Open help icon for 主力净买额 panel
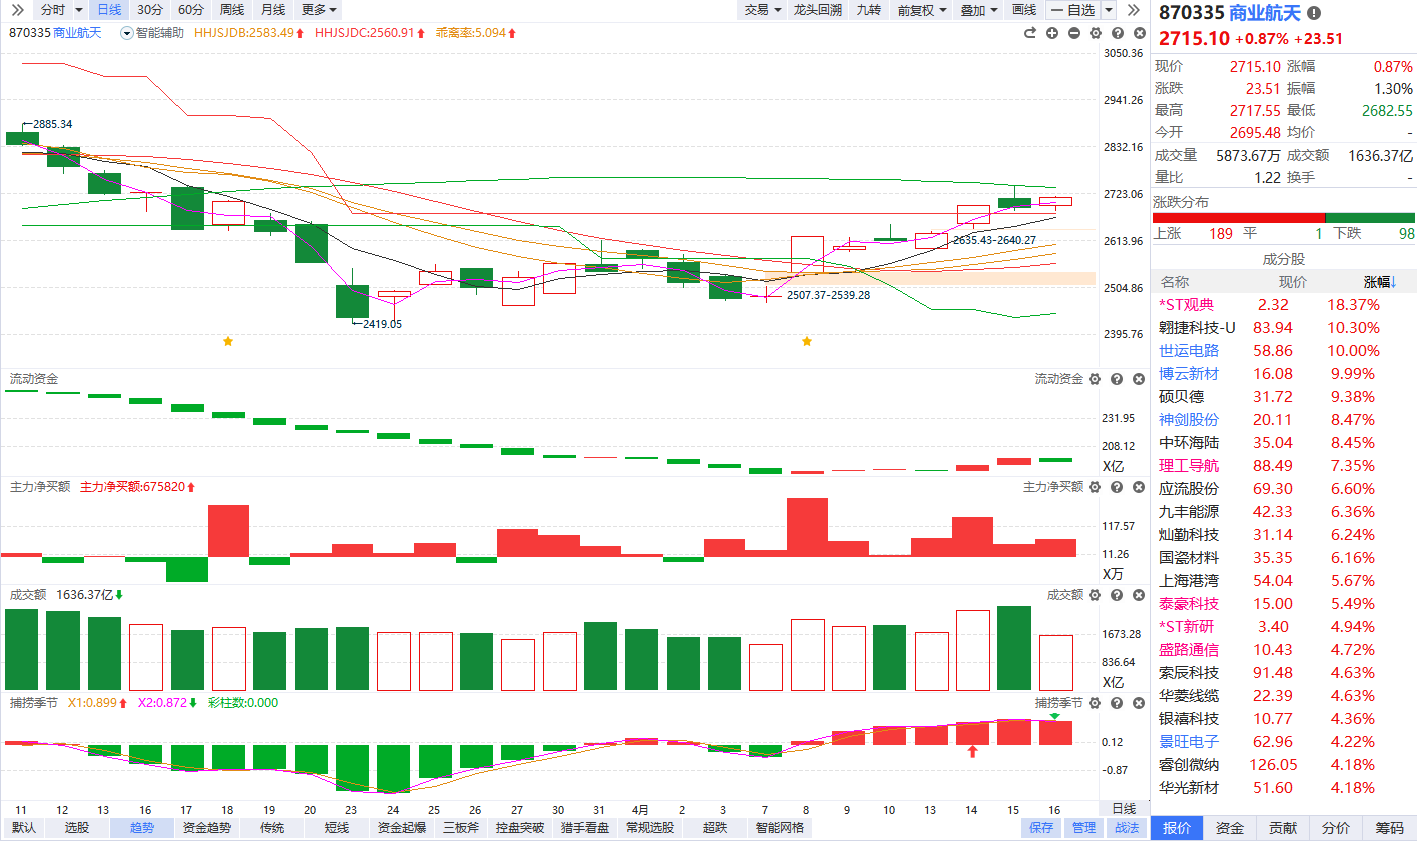 (1117, 487)
